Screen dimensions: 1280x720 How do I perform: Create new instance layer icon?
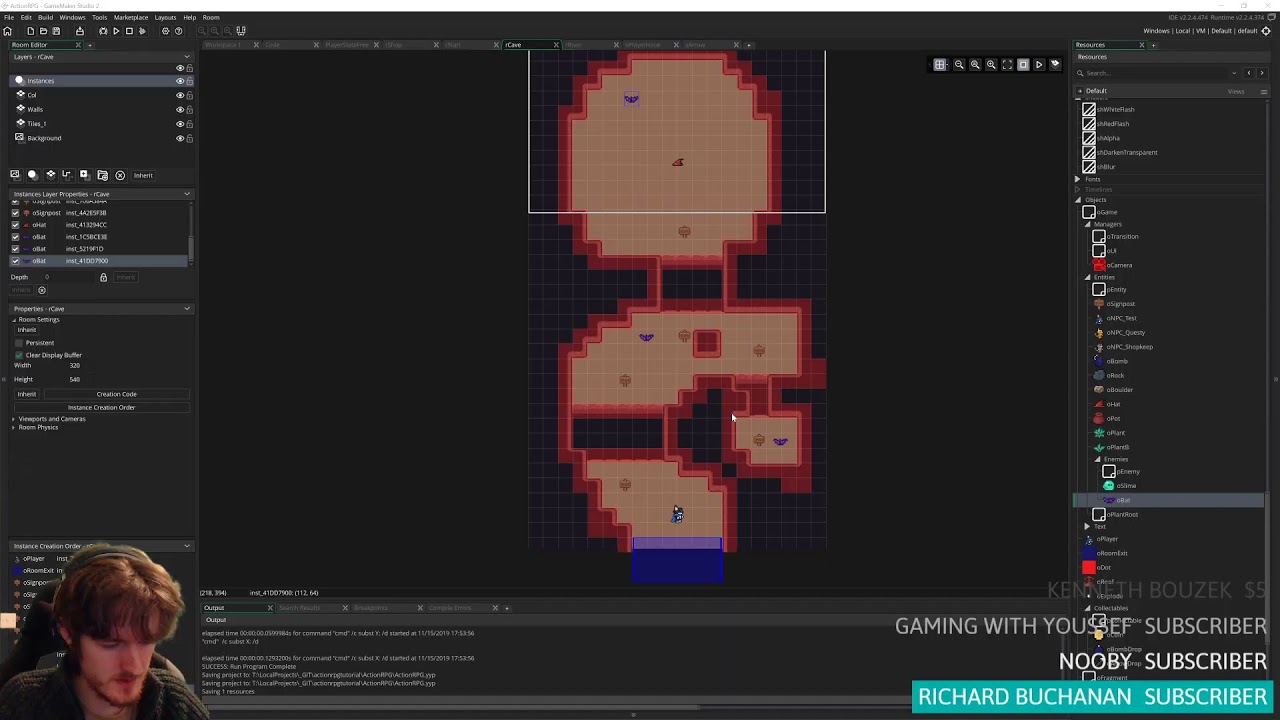coord(32,175)
